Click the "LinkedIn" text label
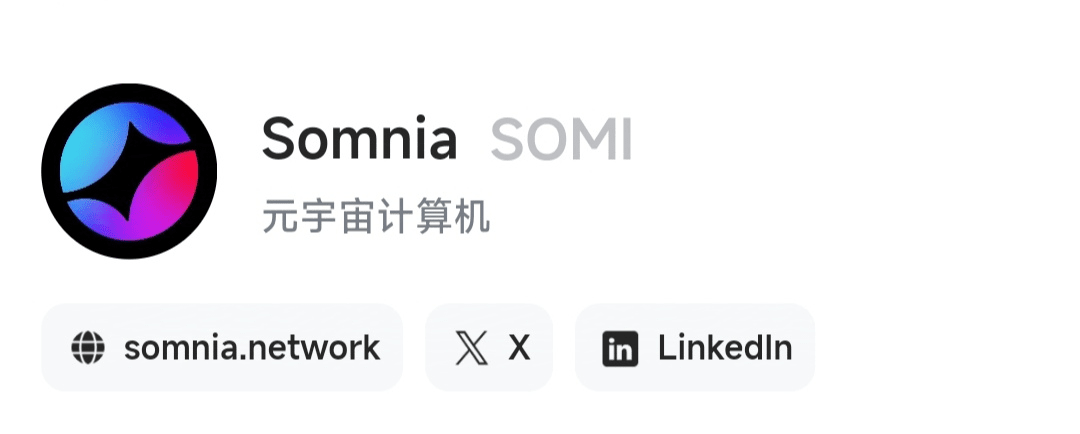1080x434 pixels. [725, 348]
